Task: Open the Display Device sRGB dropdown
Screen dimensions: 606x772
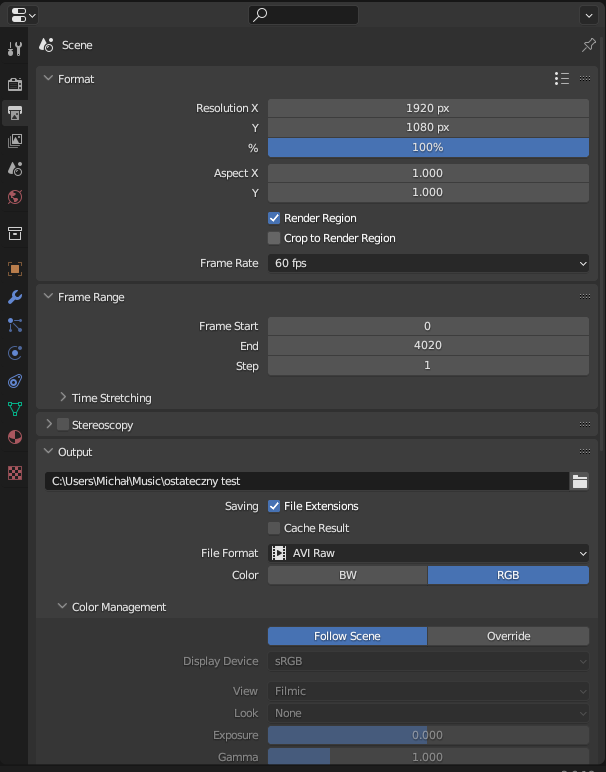Action: coord(428,661)
